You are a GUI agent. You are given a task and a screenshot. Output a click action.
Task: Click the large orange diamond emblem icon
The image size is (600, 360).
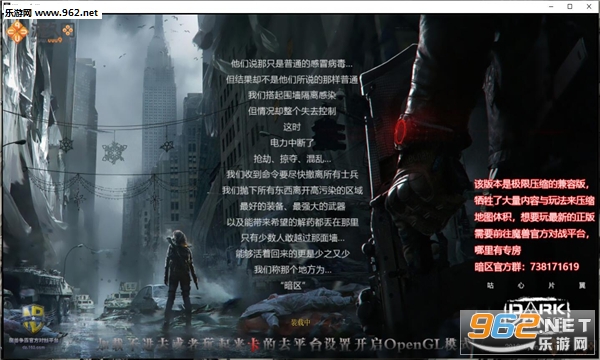click(x=17, y=31)
